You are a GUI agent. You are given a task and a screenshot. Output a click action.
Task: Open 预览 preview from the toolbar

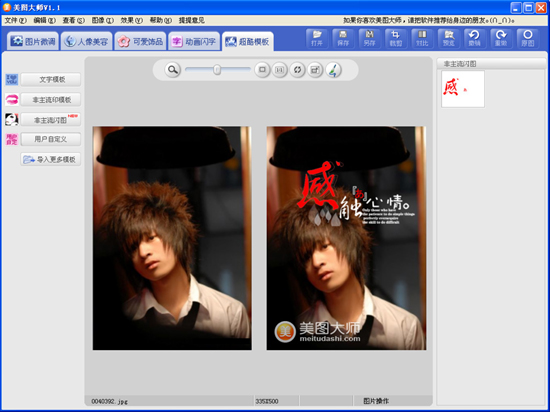point(448,38)
